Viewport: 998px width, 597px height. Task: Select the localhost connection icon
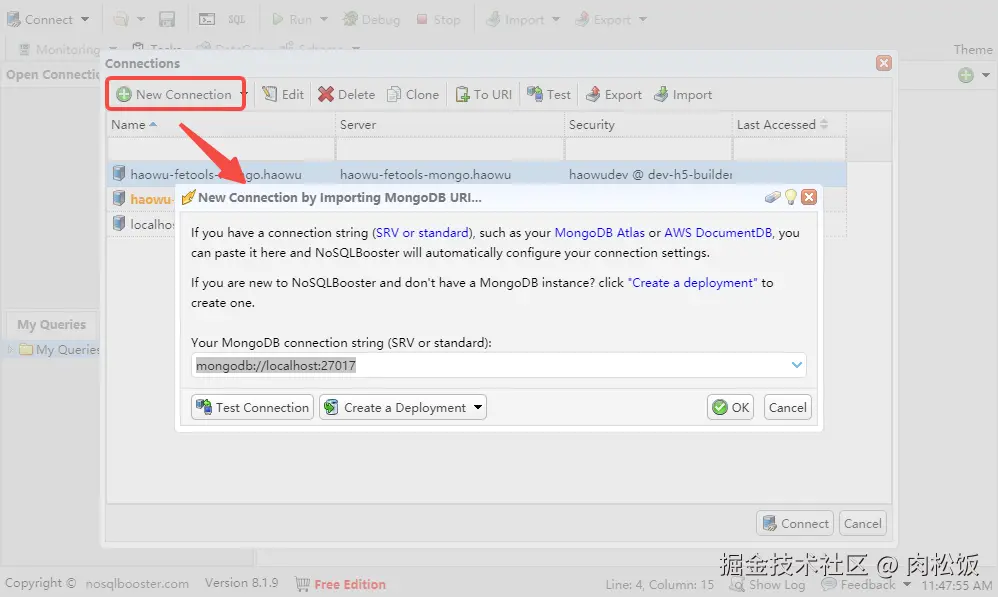coord(118,223)
